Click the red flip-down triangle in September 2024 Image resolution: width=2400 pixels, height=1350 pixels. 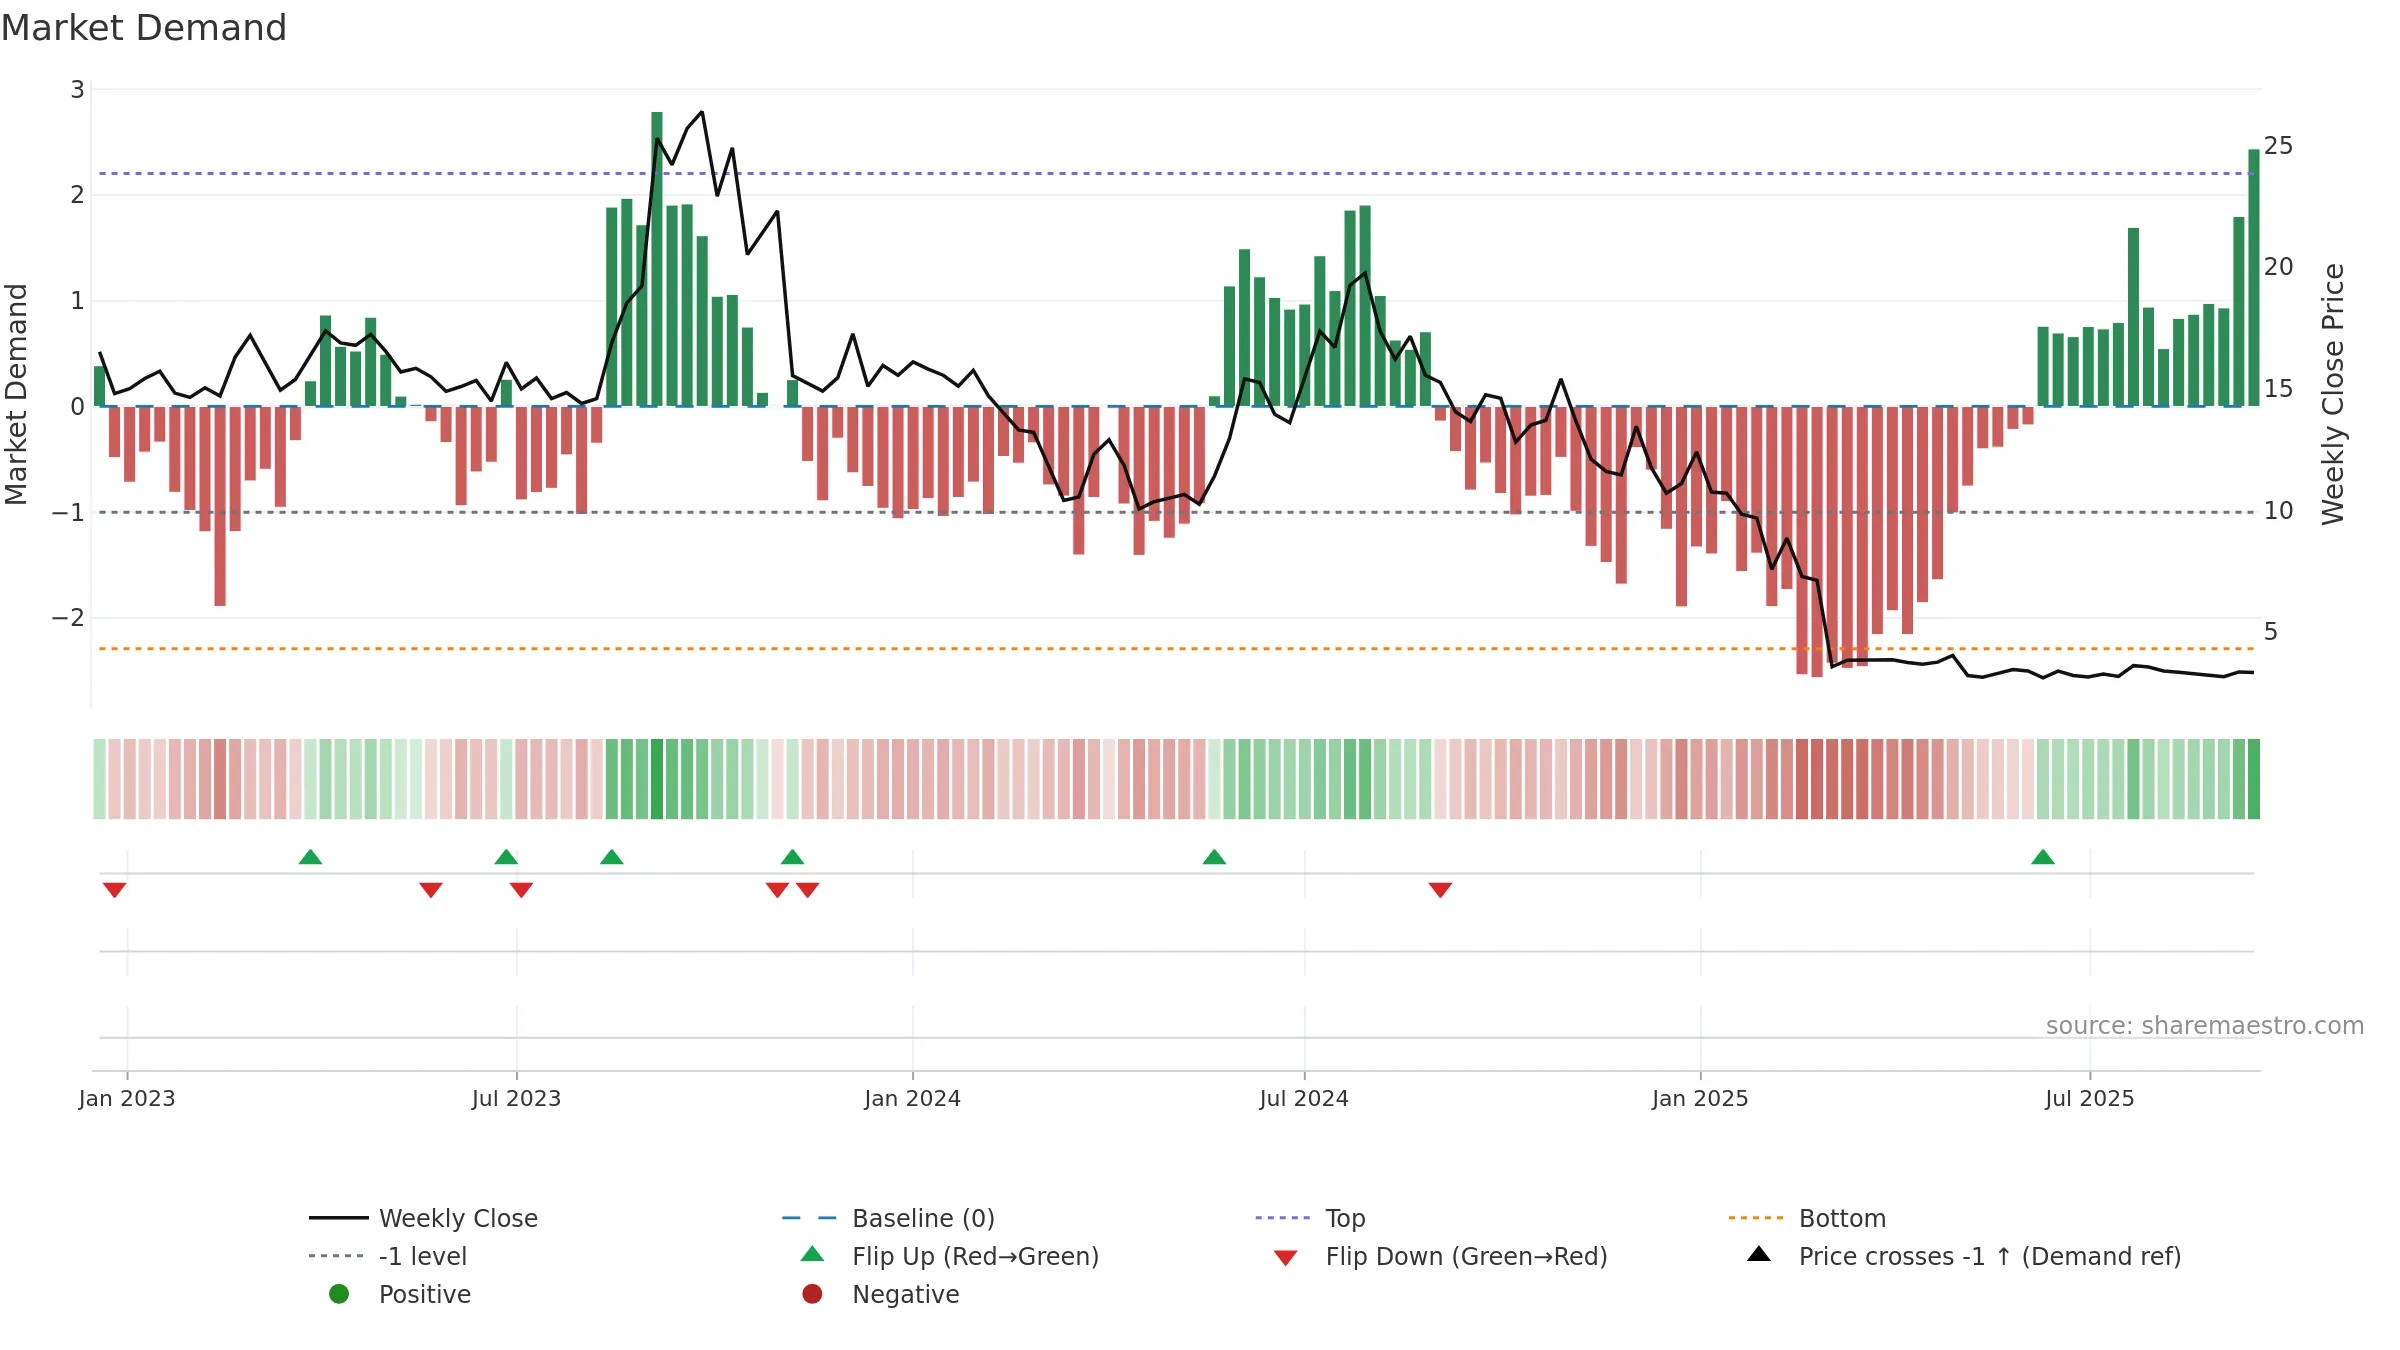coord(1440,890)
